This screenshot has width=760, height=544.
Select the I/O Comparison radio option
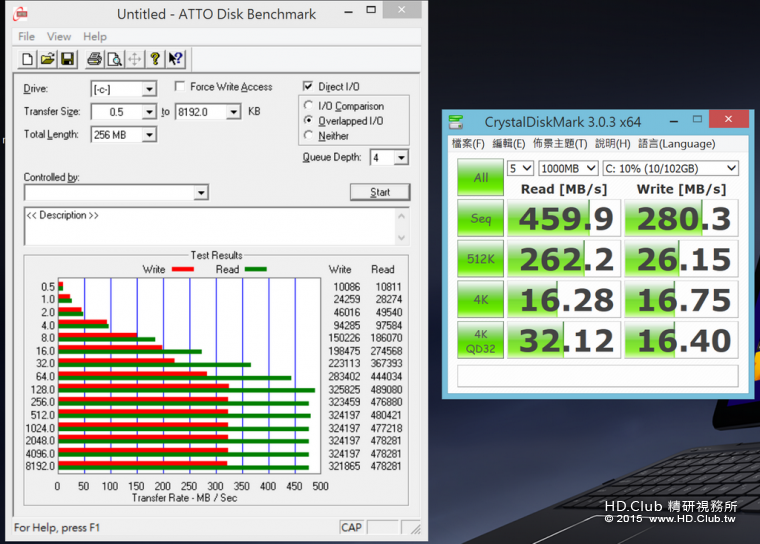click(309, 106)
